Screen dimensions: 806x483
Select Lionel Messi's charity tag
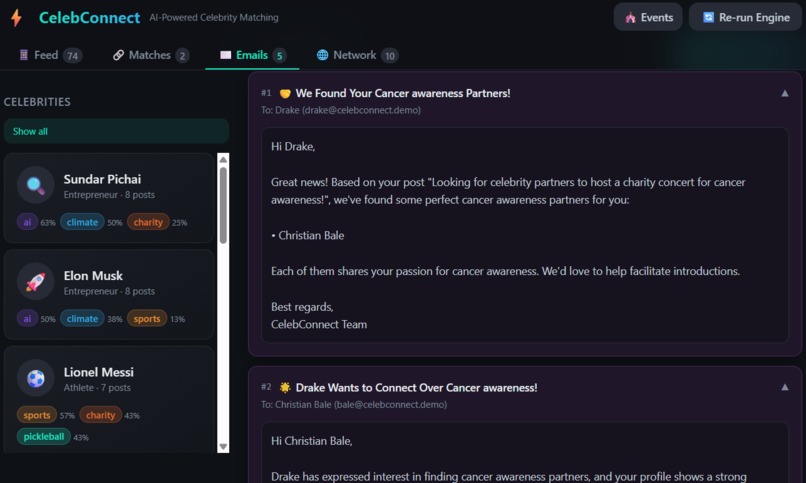(x=101, y=415)
